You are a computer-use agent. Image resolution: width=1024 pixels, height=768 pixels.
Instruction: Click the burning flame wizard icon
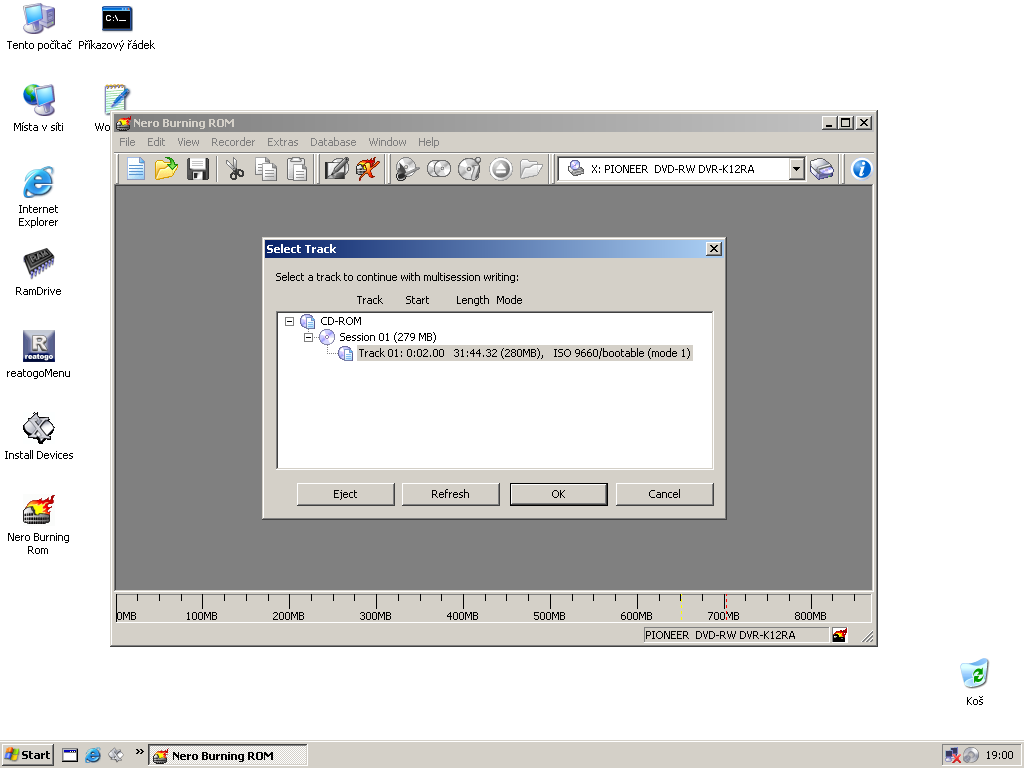pos(368,169)
